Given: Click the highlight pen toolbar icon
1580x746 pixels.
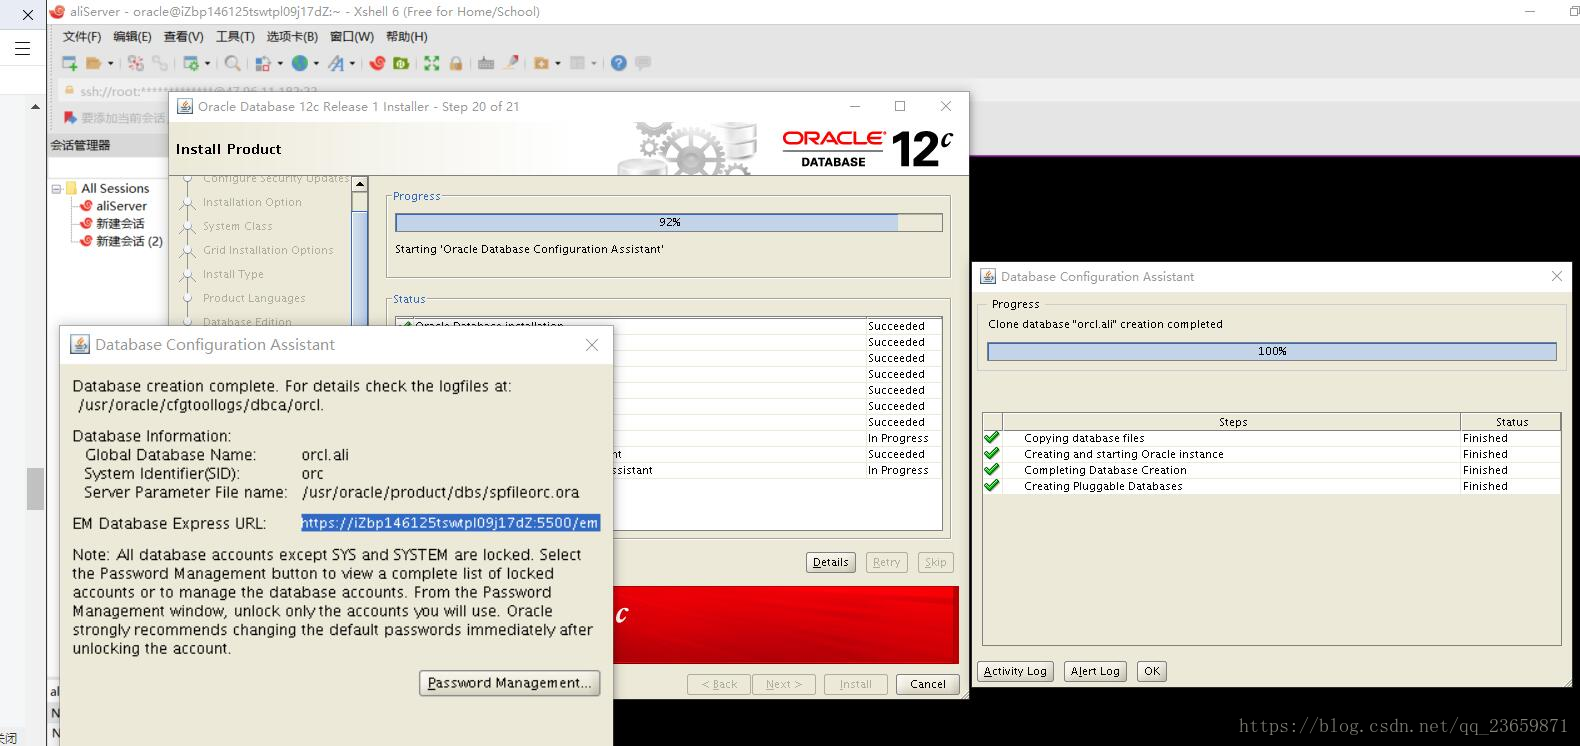Looking at the screenshot, I should 511,63.
